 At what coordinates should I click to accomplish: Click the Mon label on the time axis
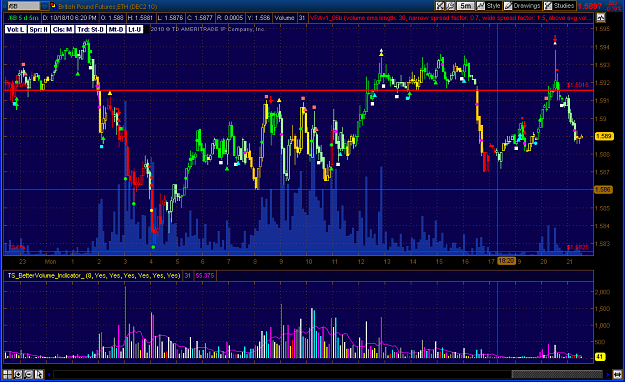click(x=50, y=262)
